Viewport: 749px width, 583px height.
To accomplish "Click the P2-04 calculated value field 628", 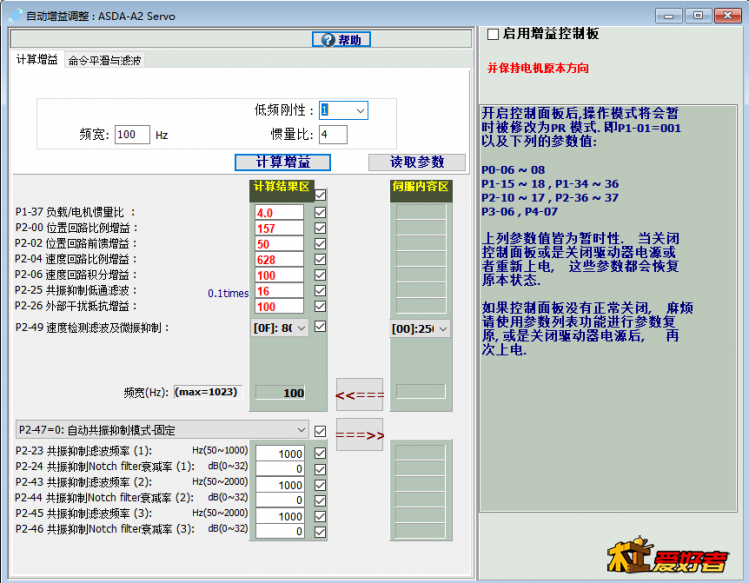I will click(279, 259).
